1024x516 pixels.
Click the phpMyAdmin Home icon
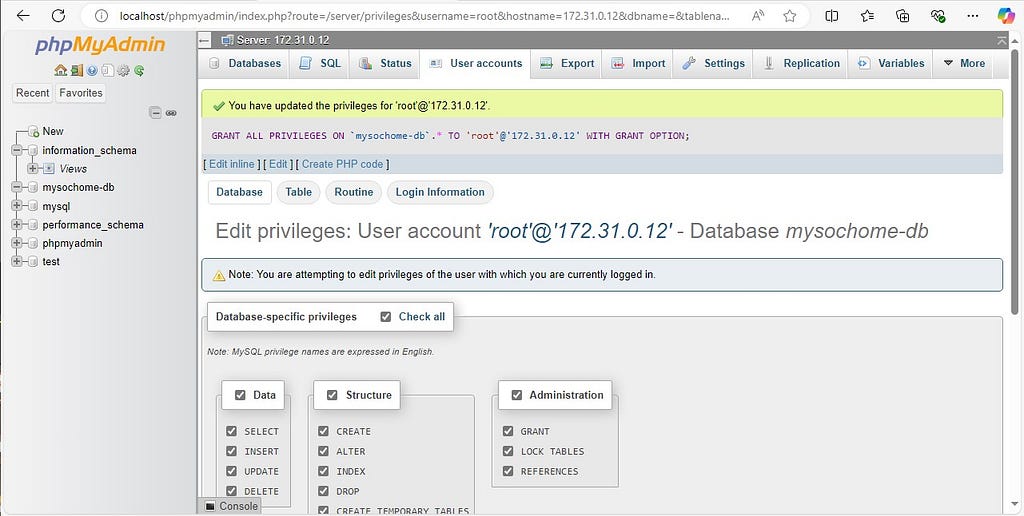[61, 71]
